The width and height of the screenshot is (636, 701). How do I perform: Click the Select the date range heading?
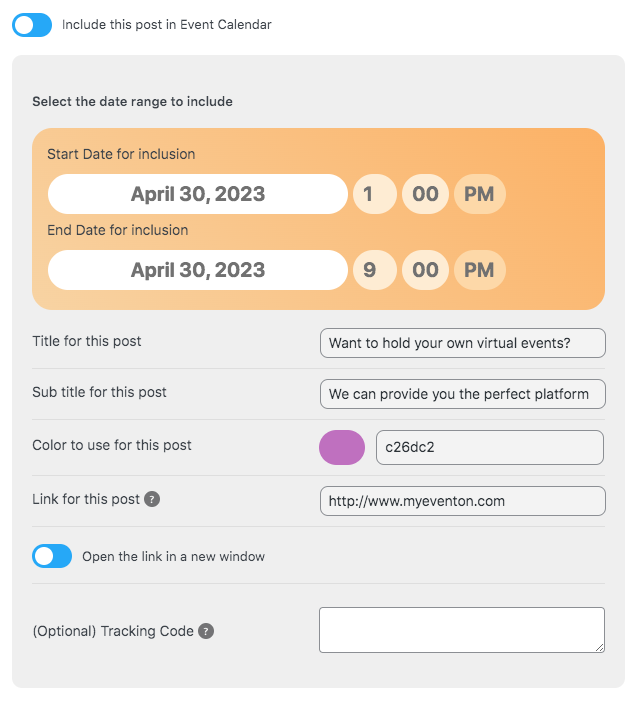click(132, 101)
